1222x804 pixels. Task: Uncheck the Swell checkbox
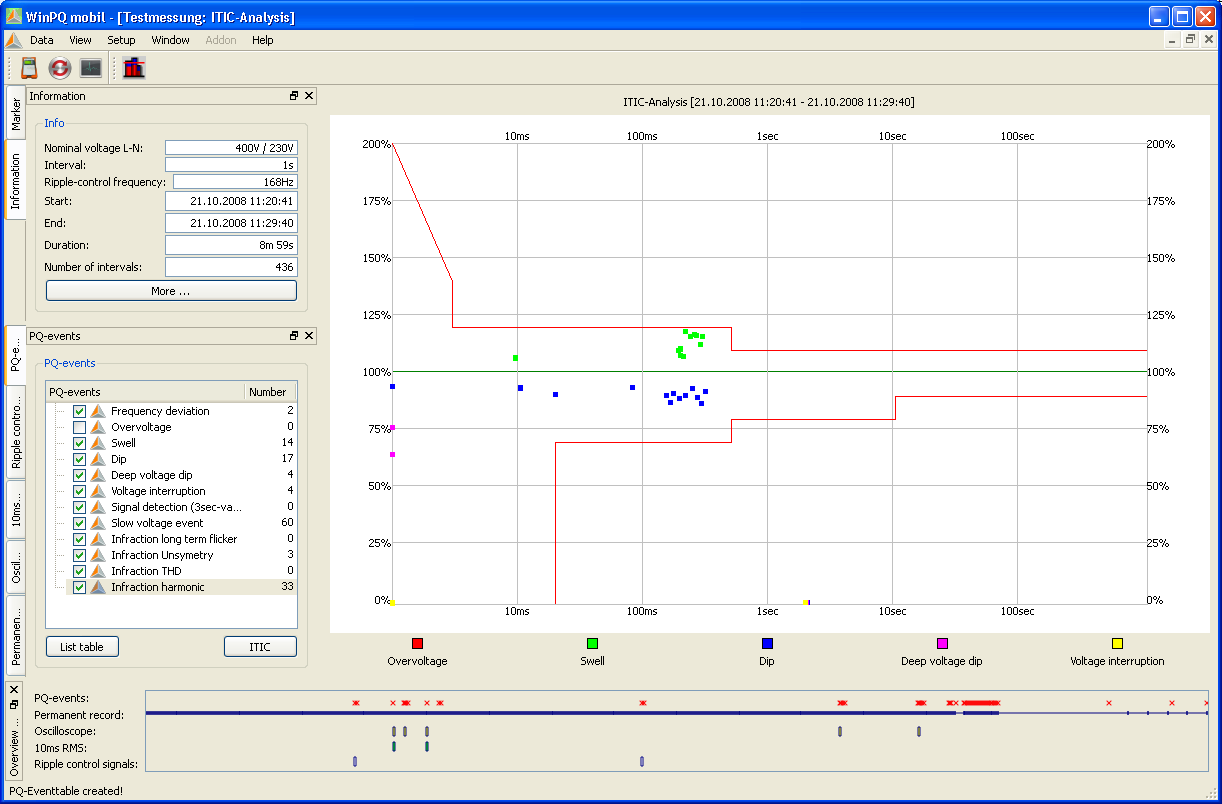click(x=79, y=443)
